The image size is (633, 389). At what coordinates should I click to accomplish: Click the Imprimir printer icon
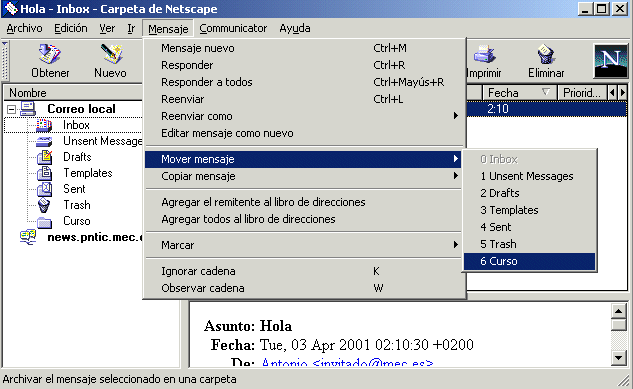[484, 54]
